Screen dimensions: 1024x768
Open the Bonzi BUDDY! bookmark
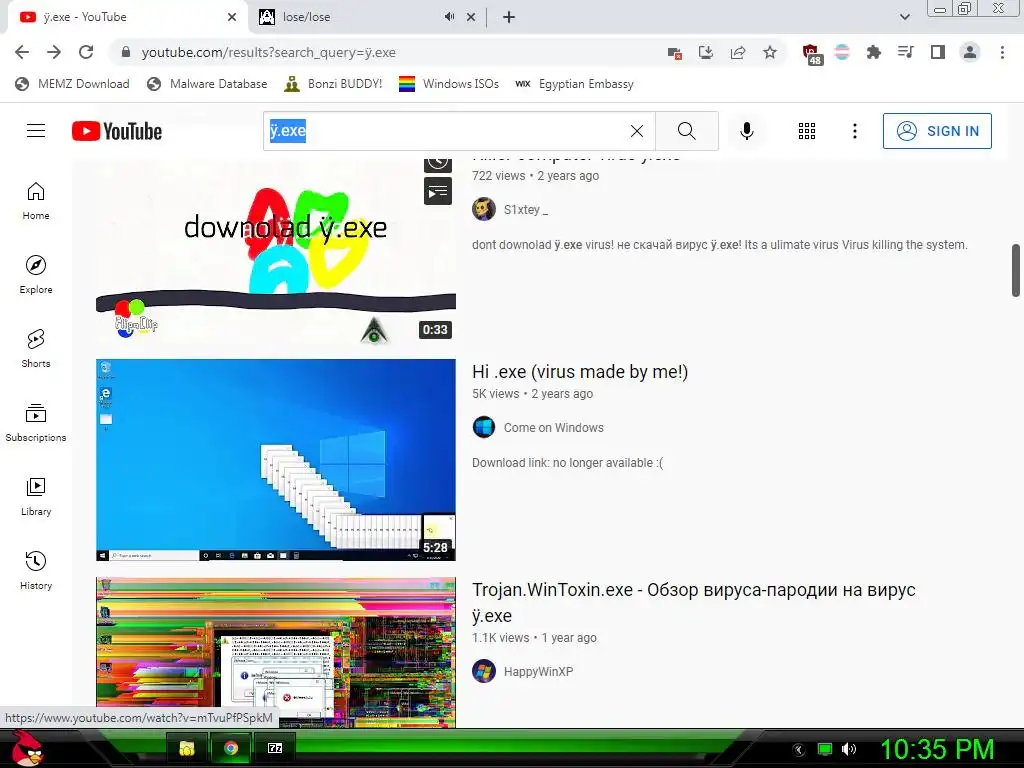[x=333, y=84]
